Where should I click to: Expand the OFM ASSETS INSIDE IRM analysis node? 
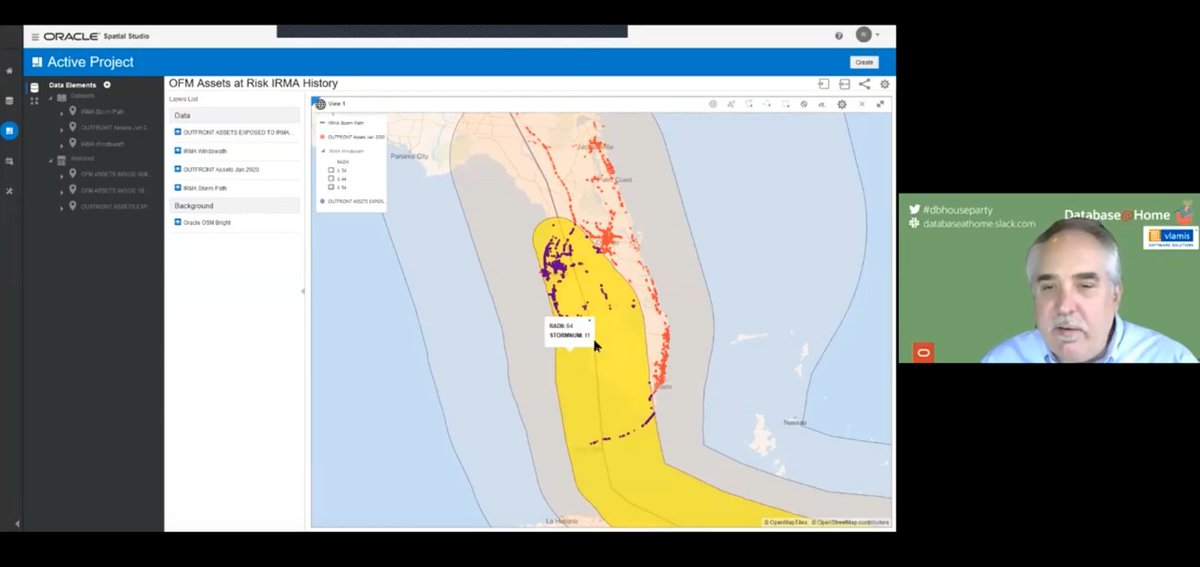click(61, 175)
